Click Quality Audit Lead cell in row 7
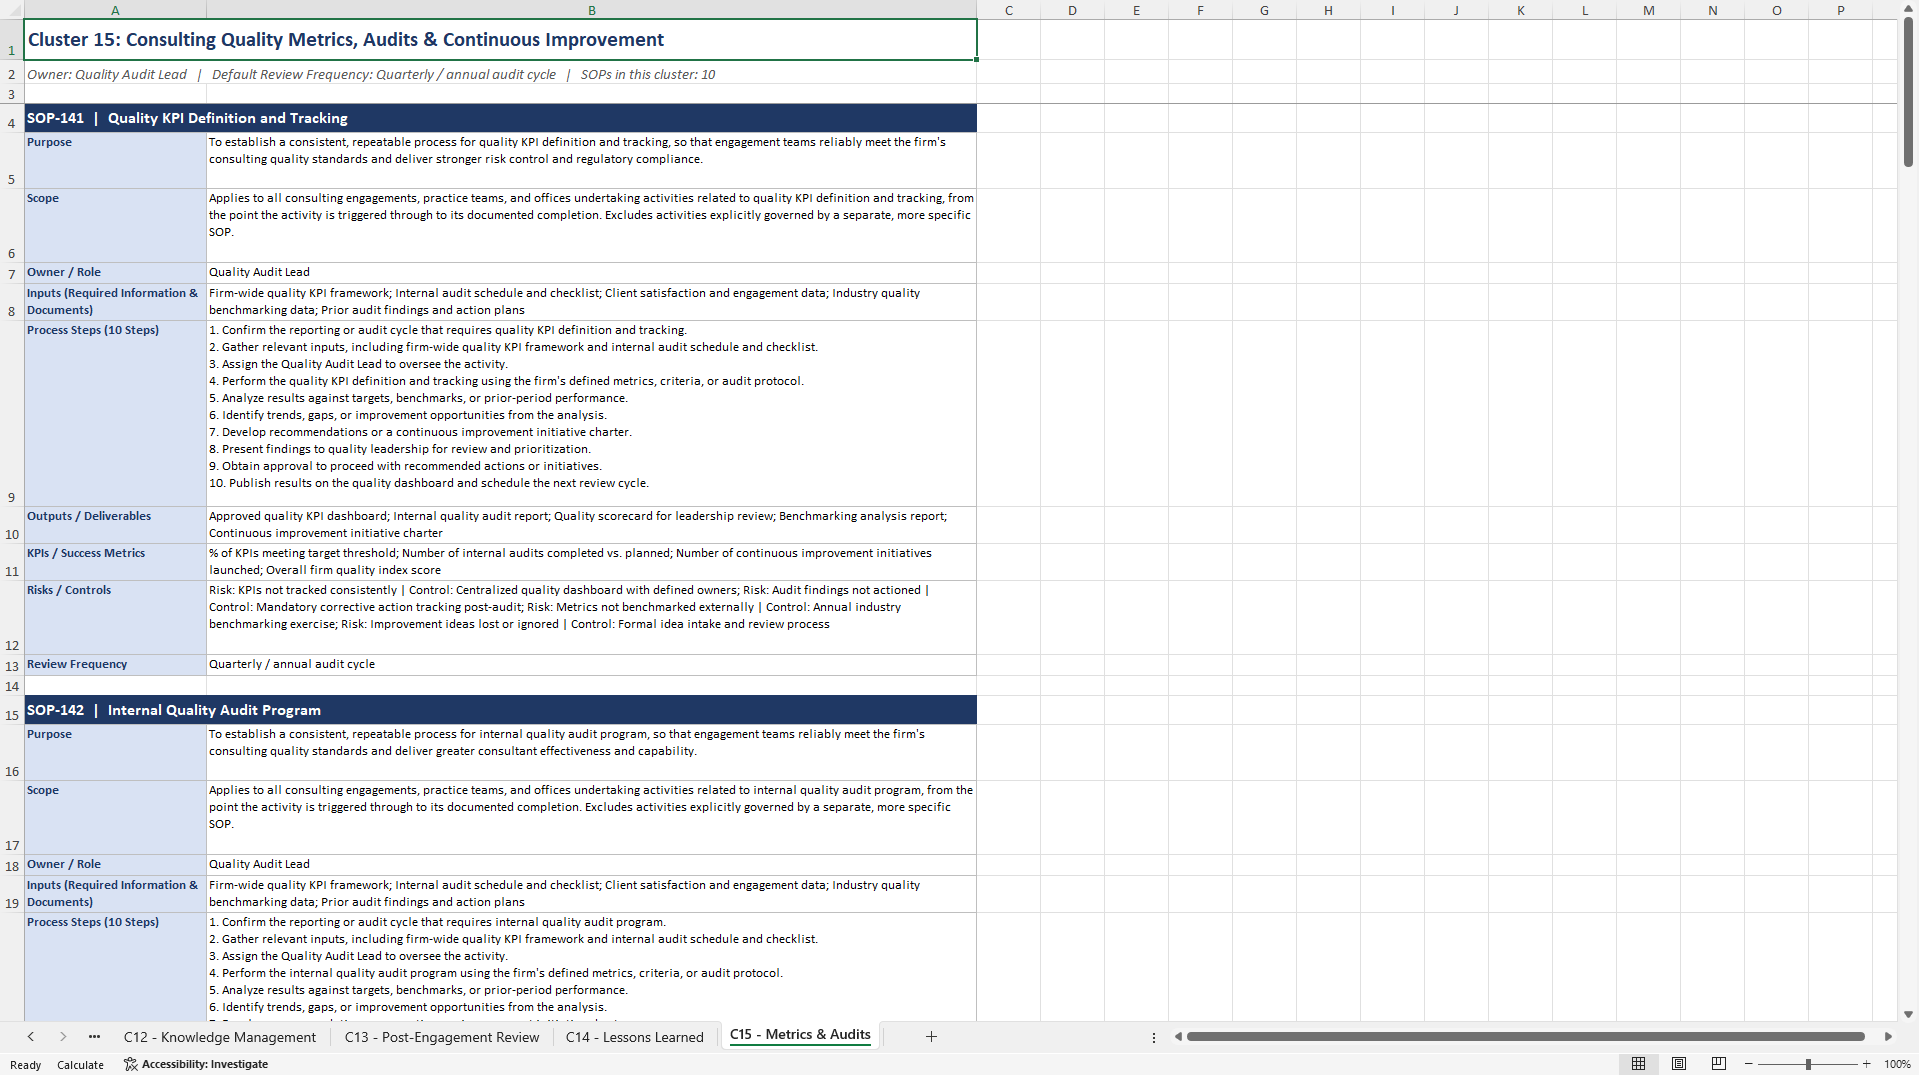Viewport: 1919px width, 1075px height. [591, 272]
